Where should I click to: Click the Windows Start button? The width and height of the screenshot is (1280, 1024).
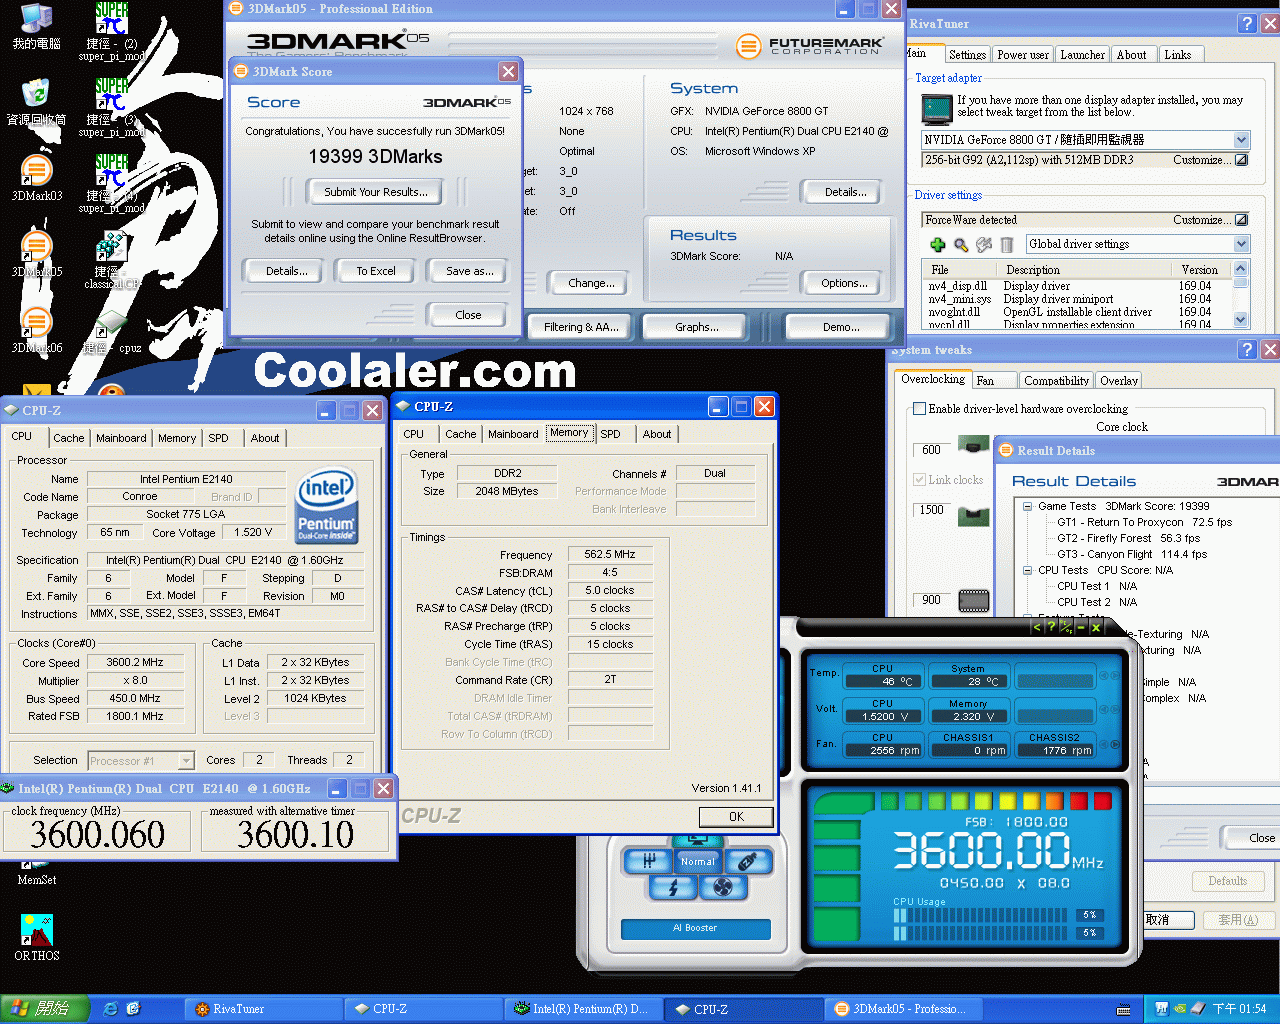pyautogui.click(x=45, y=1009)
